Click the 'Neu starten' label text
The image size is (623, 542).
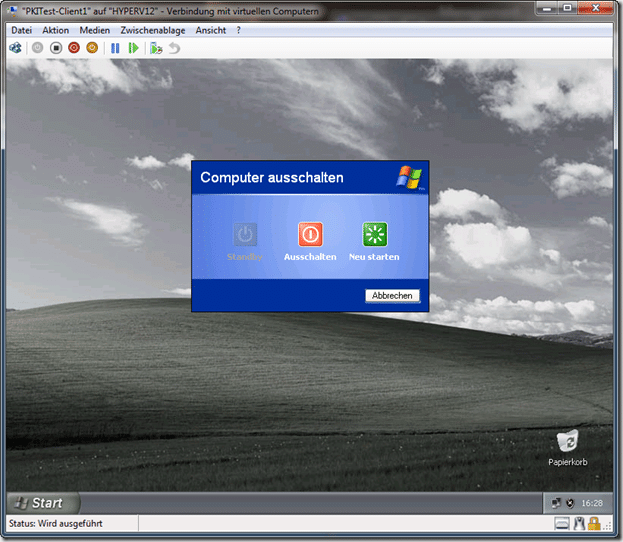pyautogui.click(x=374, y=257)
